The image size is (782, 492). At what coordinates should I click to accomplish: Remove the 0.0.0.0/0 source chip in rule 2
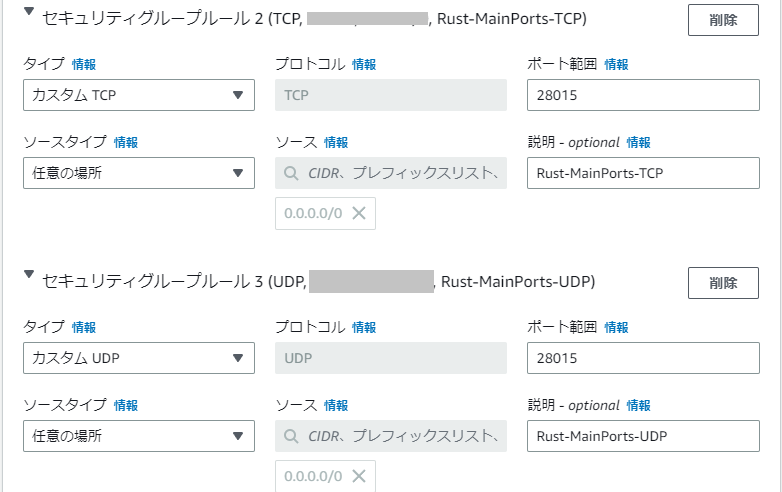(359, 213)
